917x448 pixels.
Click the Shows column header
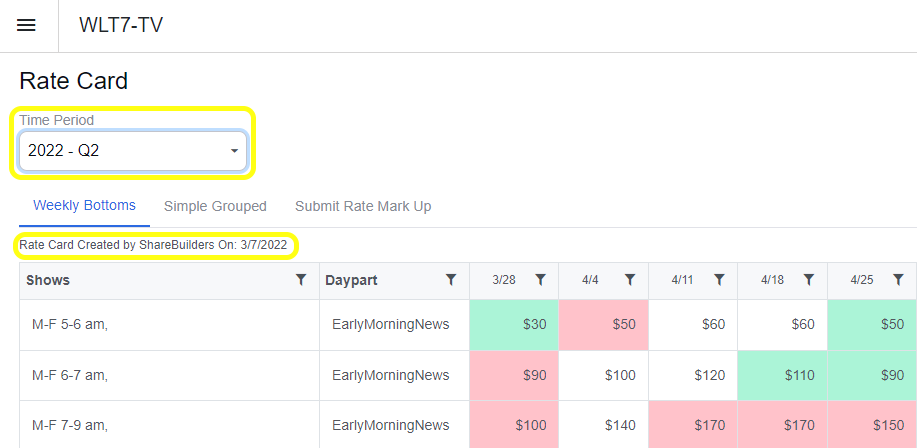coord(48,280)
